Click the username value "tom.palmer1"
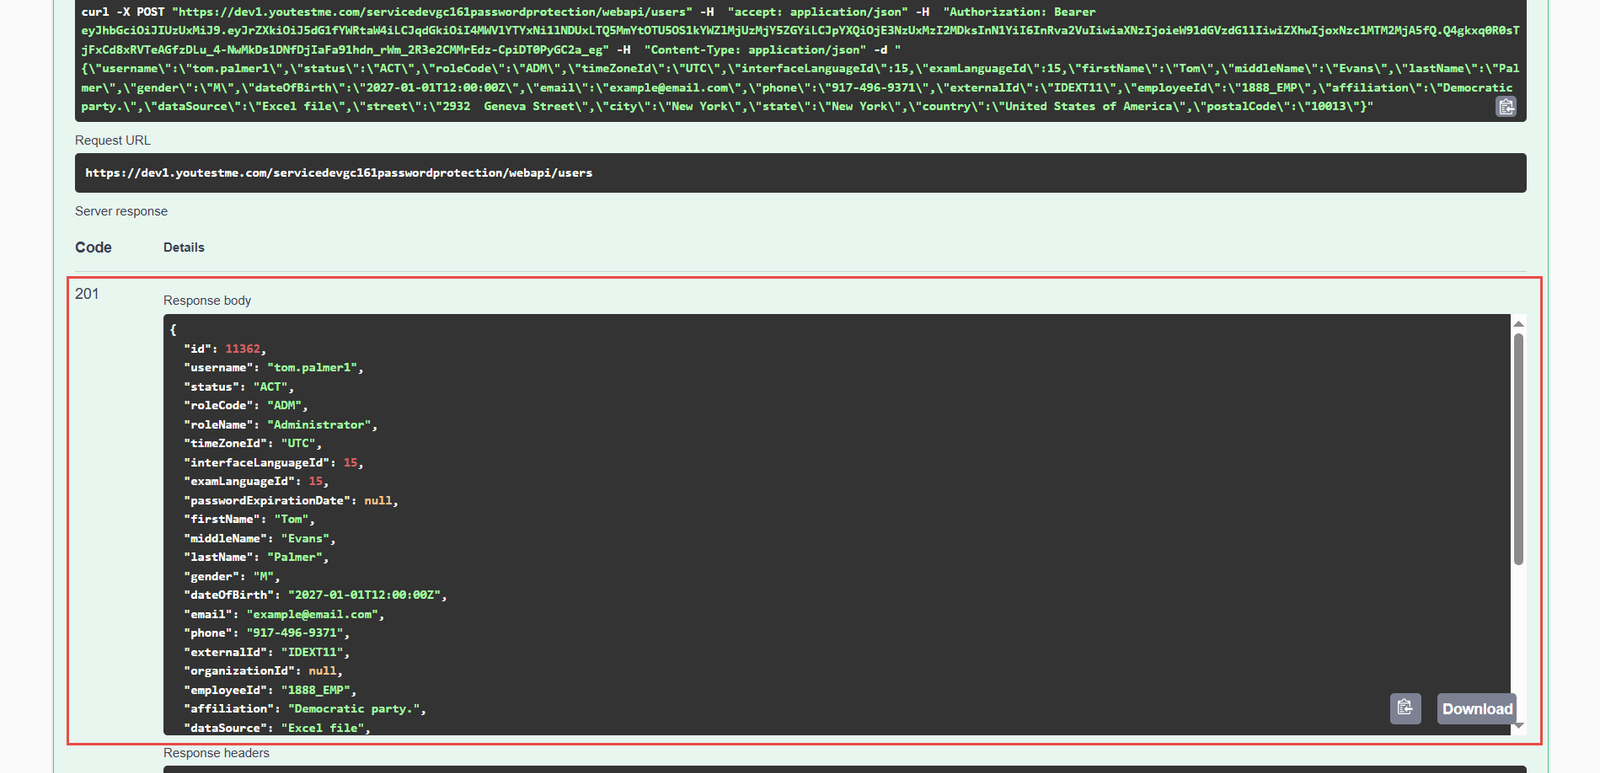 (x=313, y=368)
